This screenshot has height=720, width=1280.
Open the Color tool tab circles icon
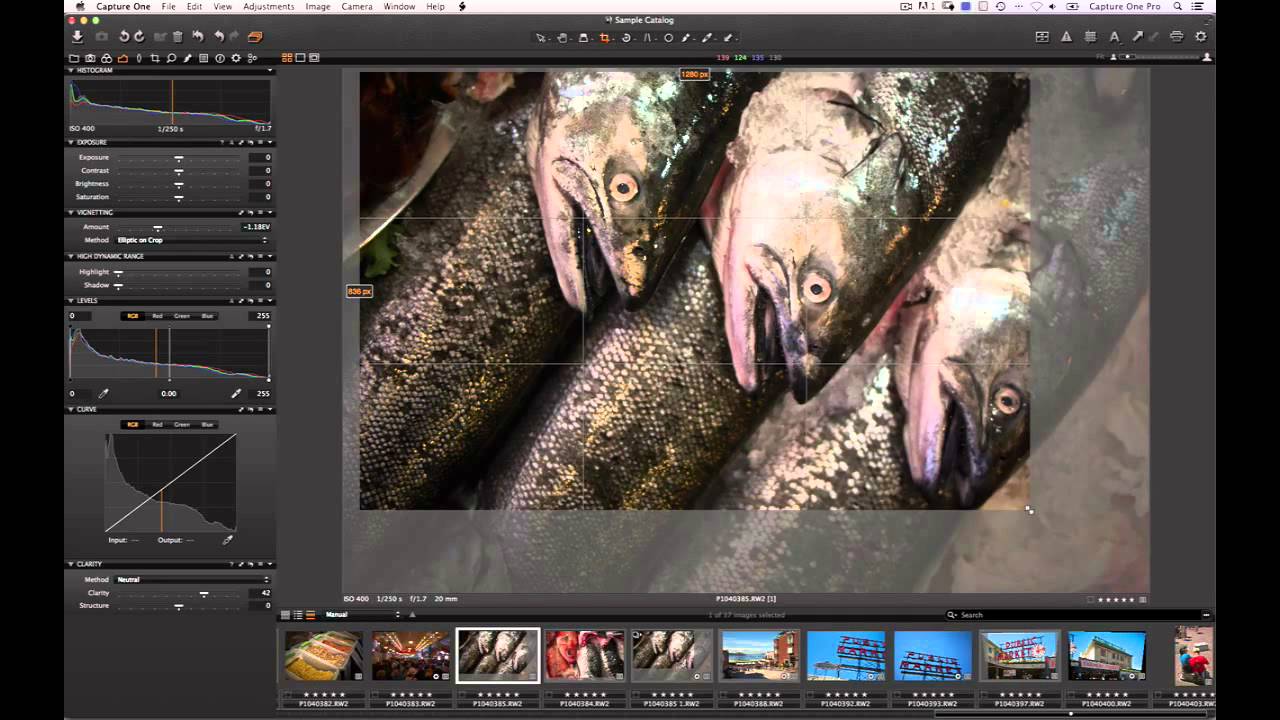click(107, 58)
